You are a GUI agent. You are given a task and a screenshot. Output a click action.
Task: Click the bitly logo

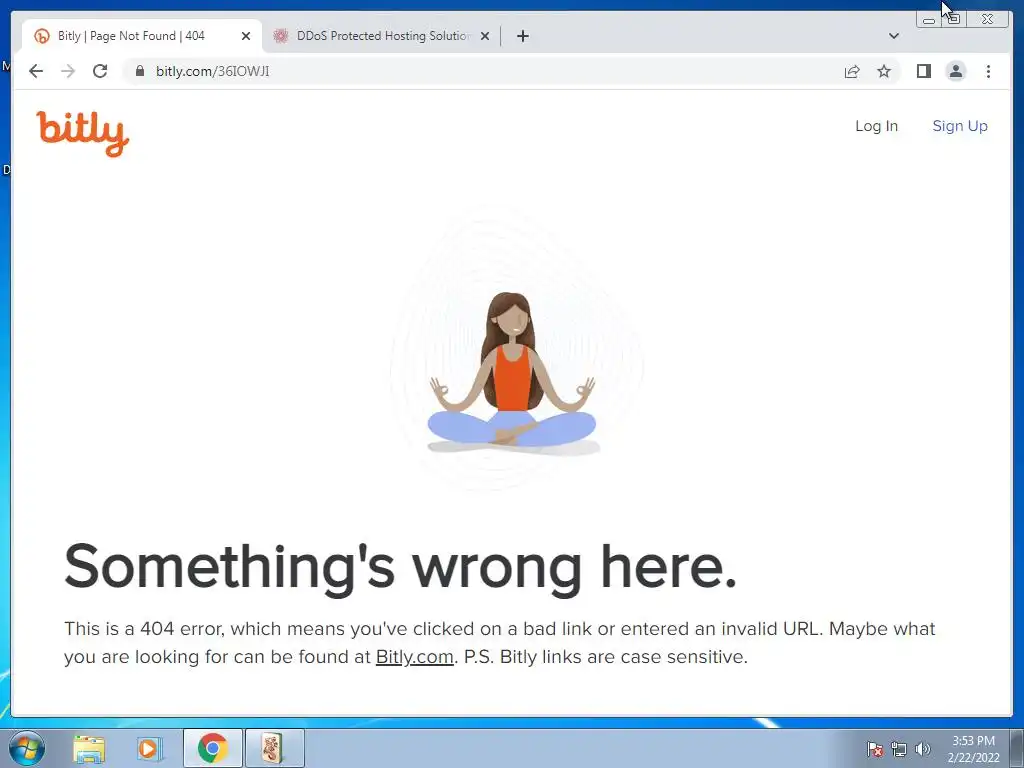[82, 133]
